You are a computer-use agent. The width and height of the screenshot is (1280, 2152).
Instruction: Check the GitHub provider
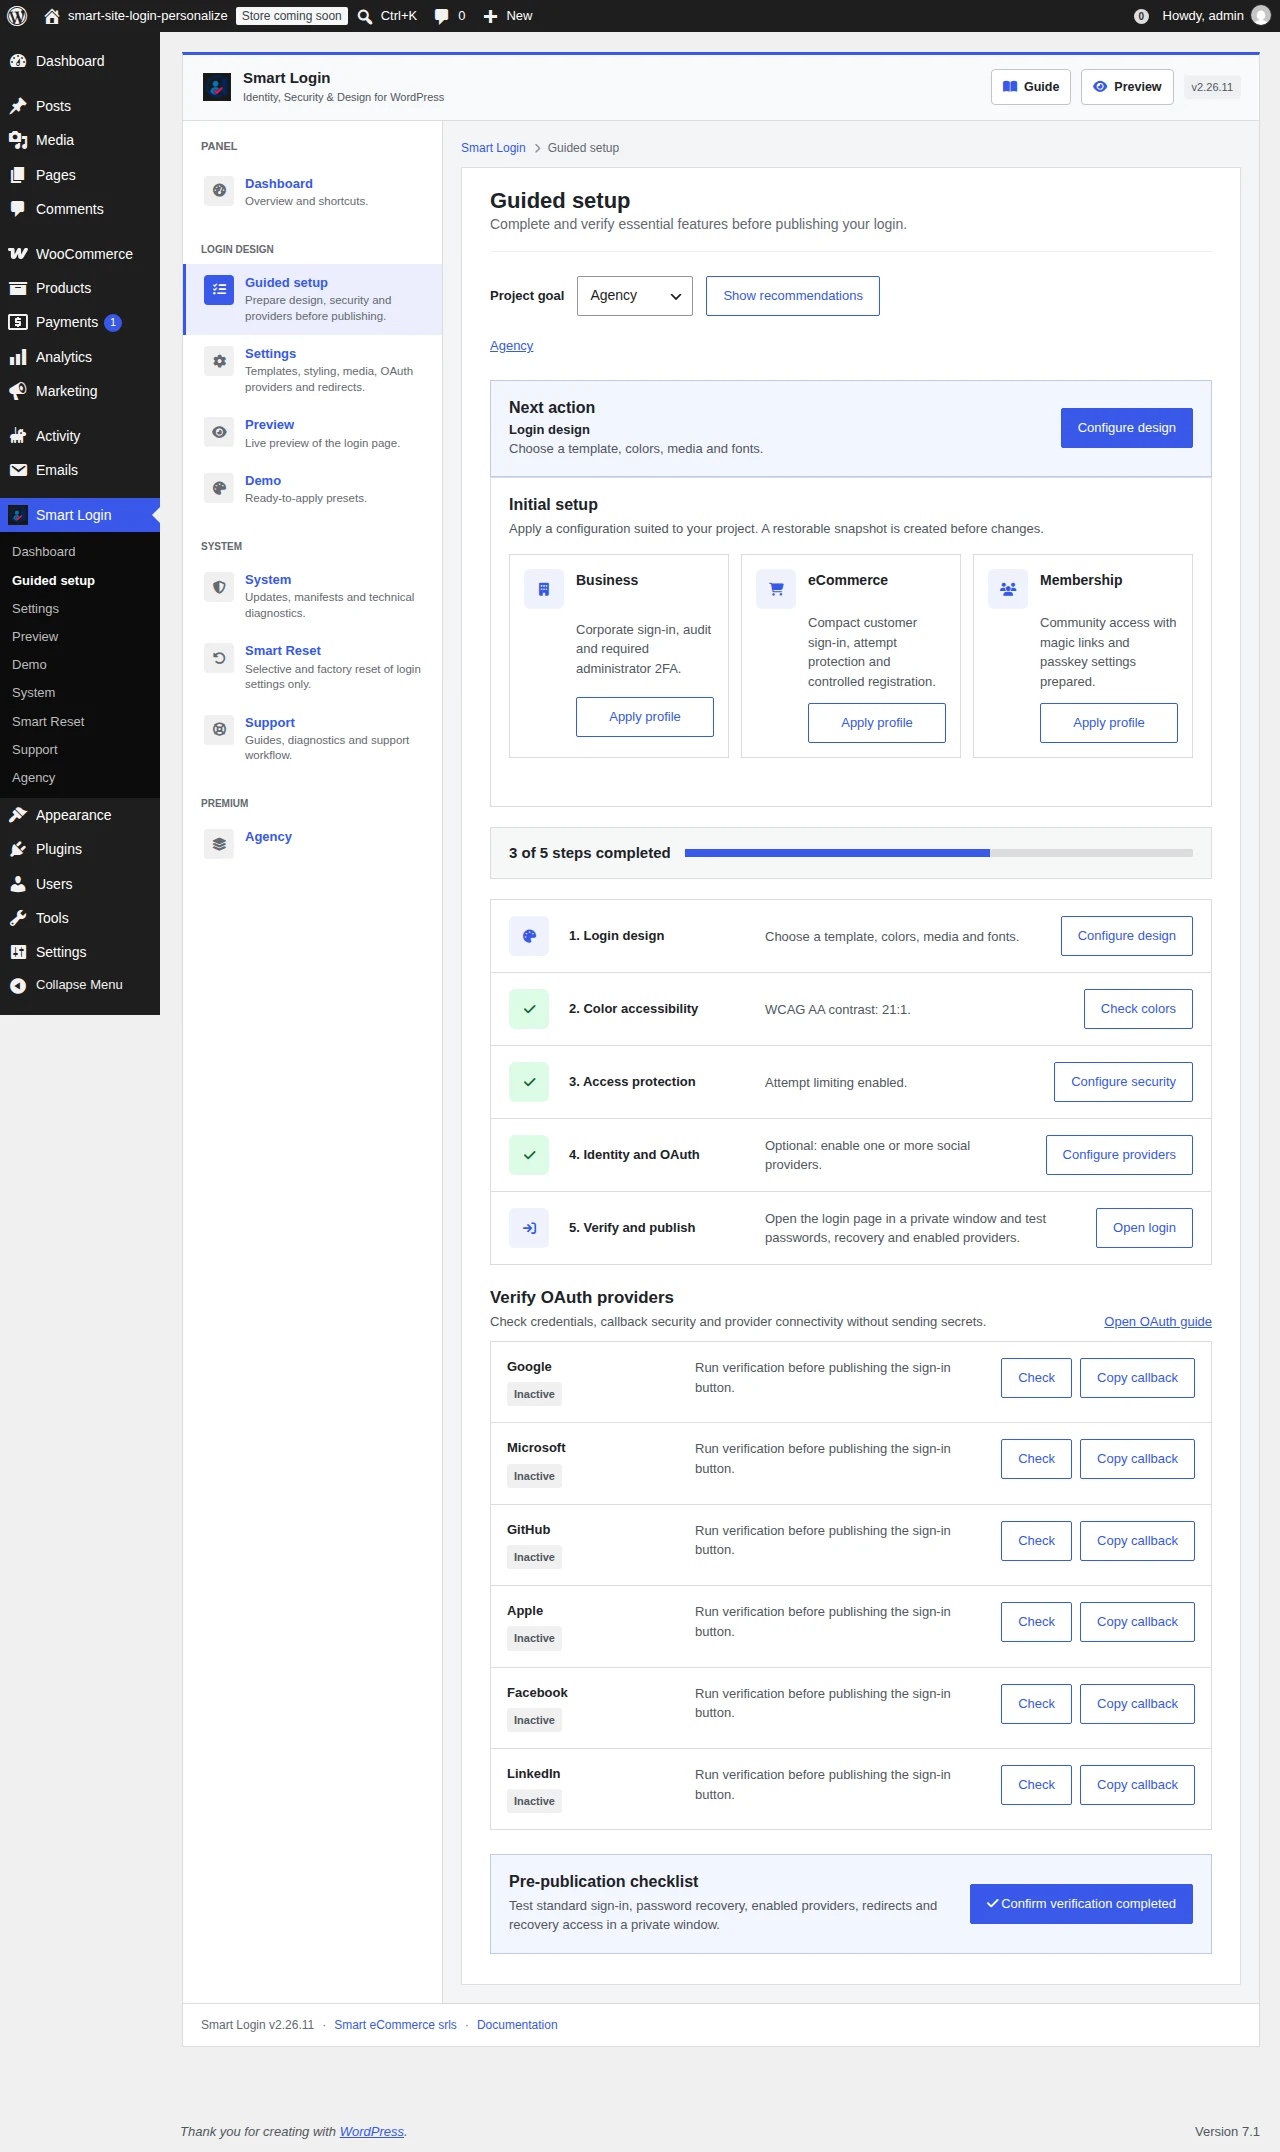pos(1036,1541)
